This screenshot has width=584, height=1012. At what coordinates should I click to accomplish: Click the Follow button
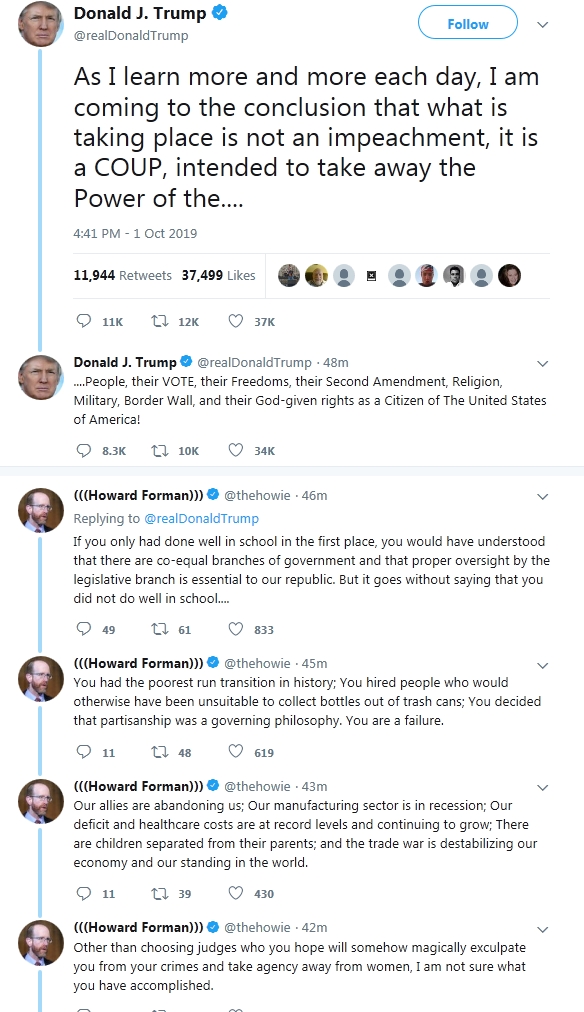coord(468,23)
